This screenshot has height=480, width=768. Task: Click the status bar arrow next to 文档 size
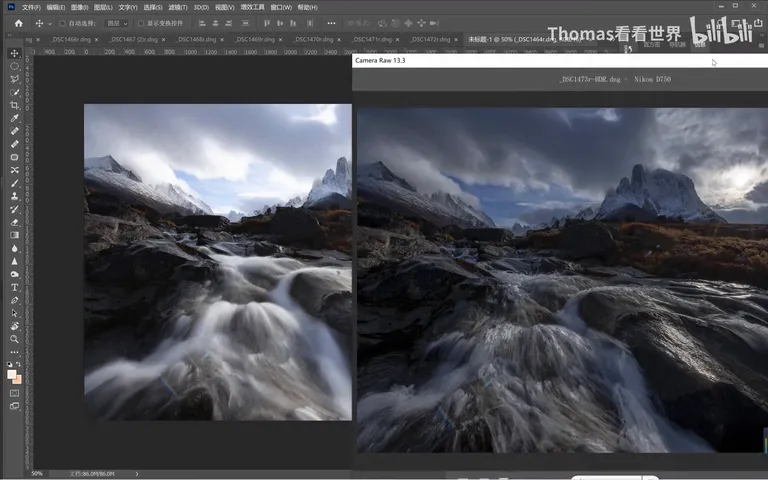[x=137, y=474]
